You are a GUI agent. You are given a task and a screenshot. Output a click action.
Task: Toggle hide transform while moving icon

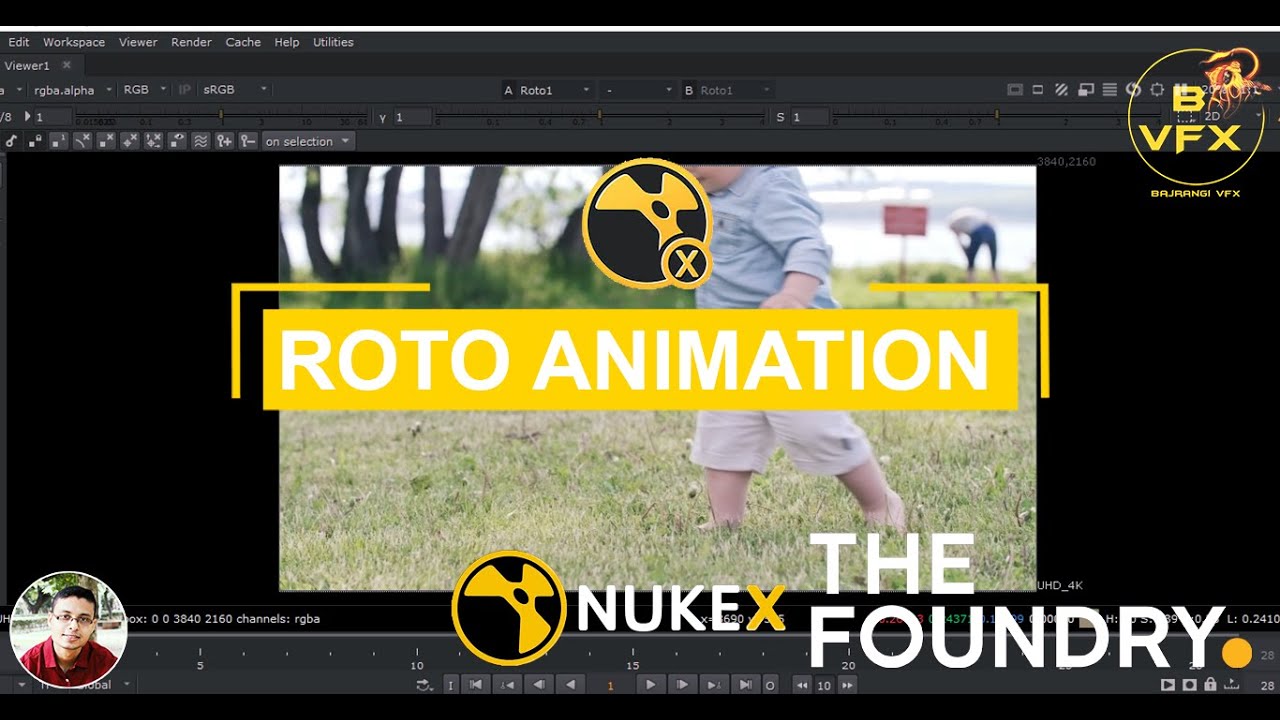pos(153,141)
